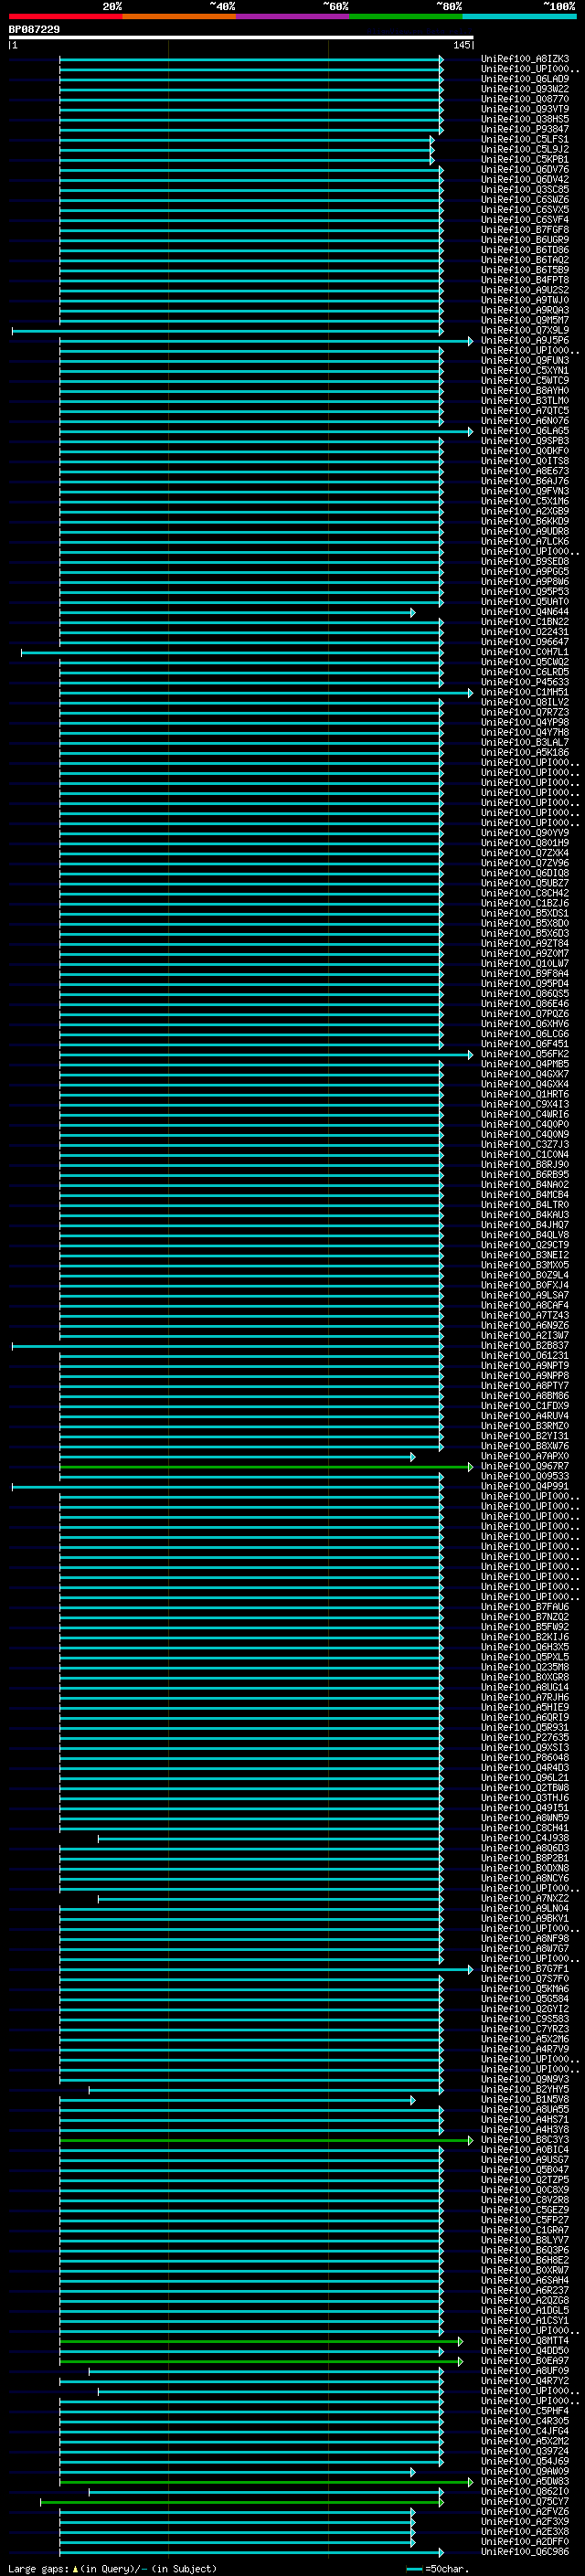Screen dimensions: 585x2576
Task: Click the green alignment bar of UniRef100_B8C3Y3
Action: (266, 2141)
